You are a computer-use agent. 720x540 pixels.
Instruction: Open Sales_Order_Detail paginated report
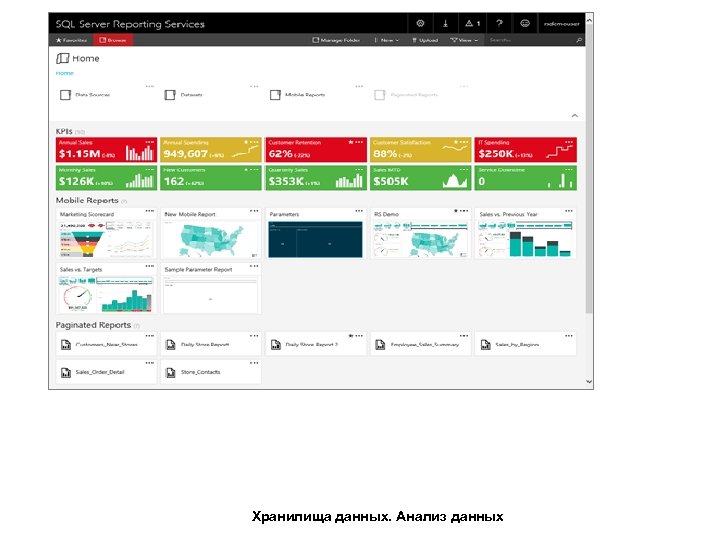(x=106, y=372)
